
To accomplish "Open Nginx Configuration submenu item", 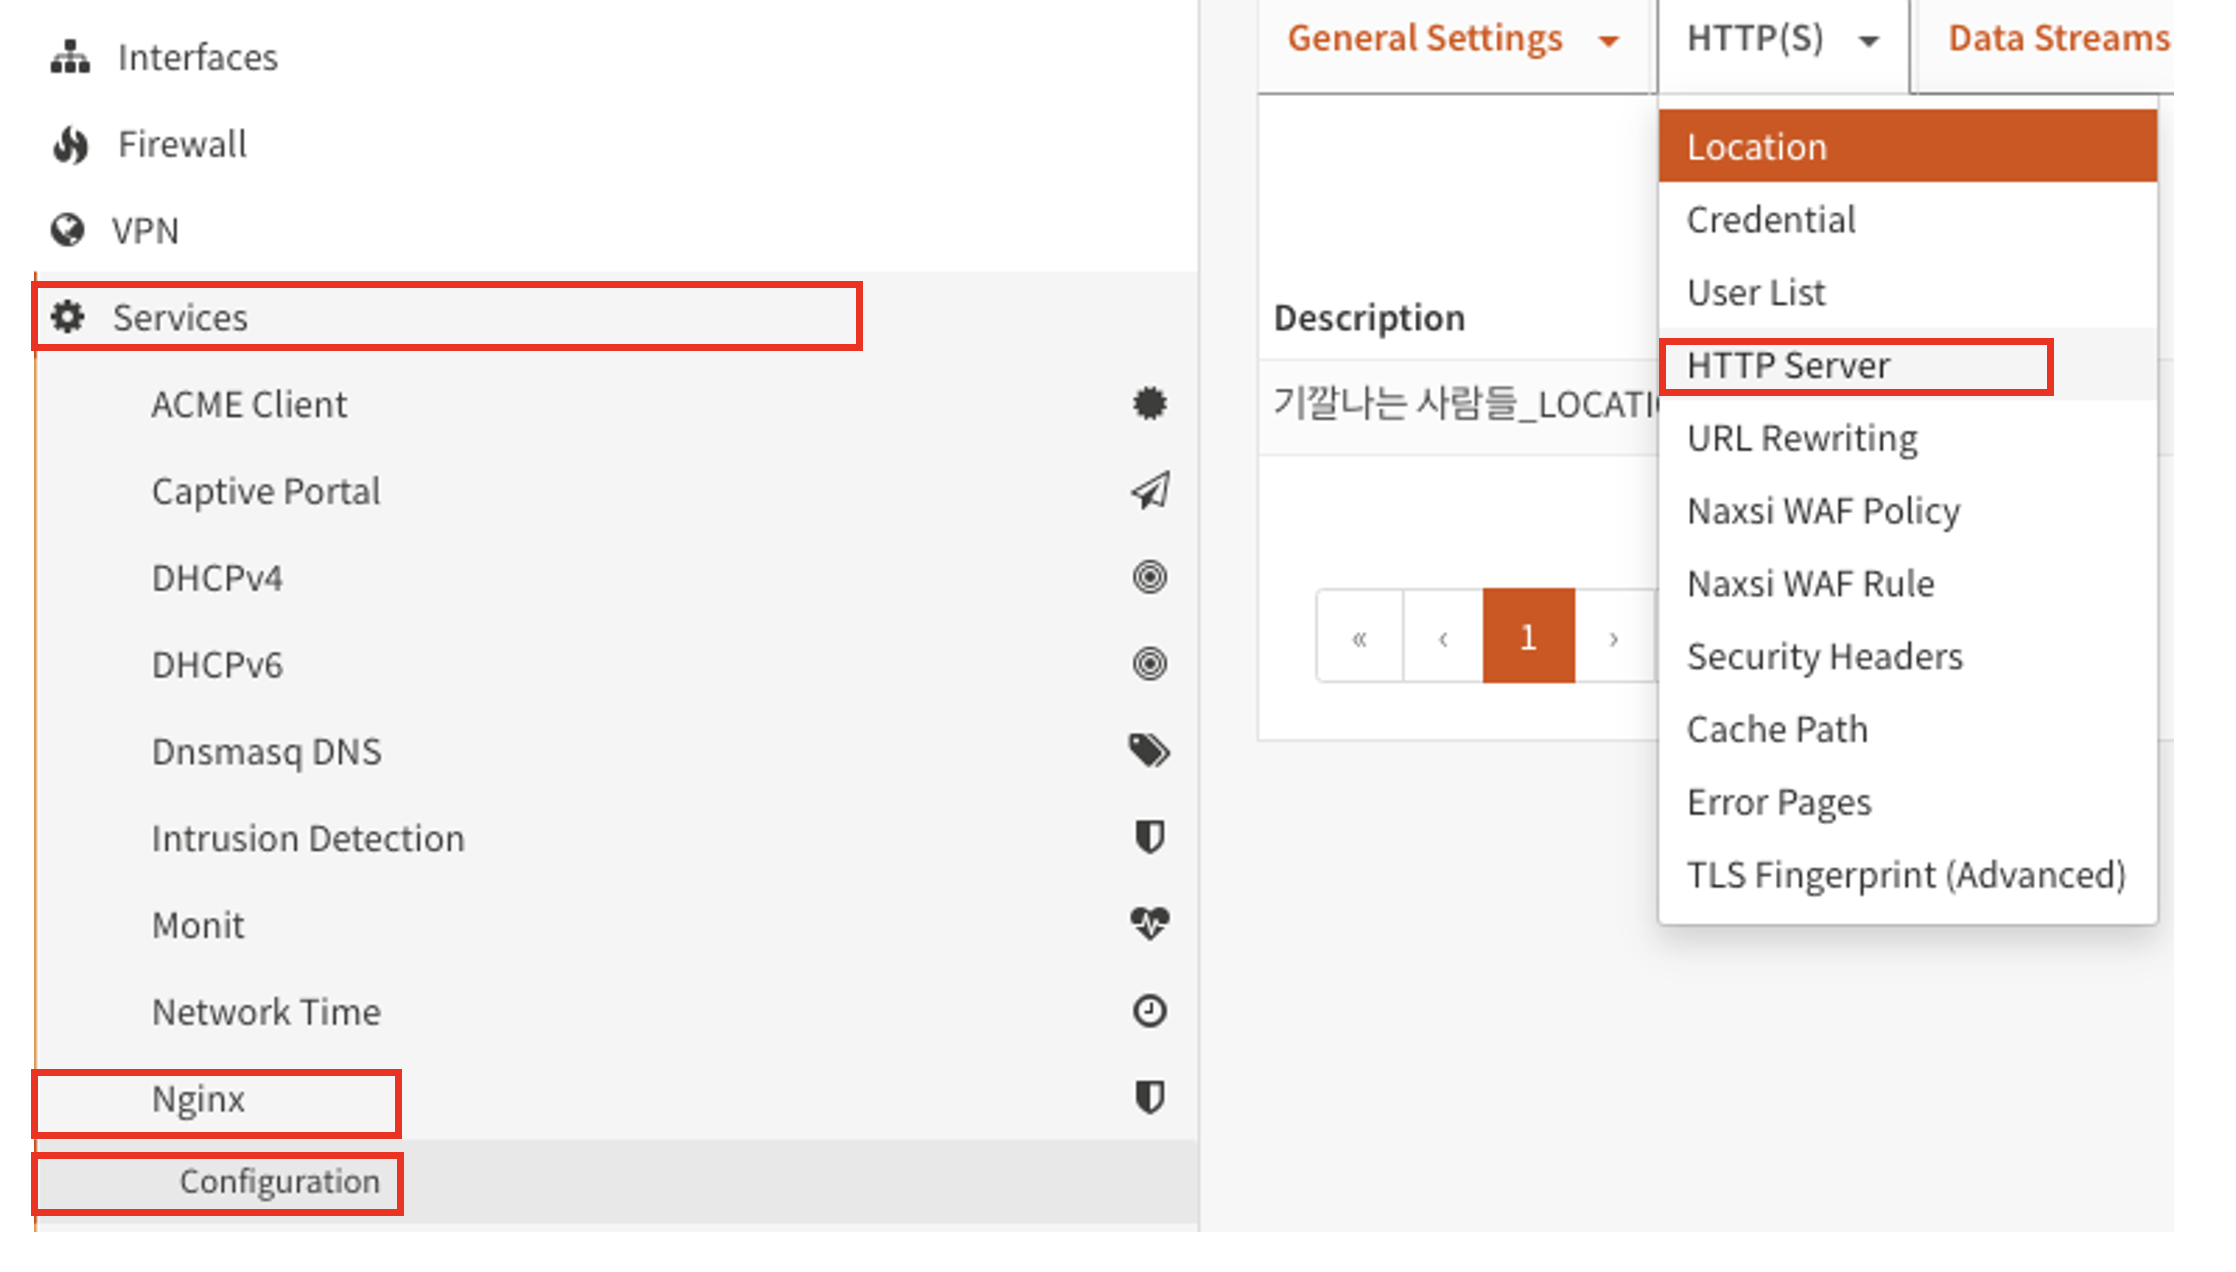I will [x=279, y=1182].
